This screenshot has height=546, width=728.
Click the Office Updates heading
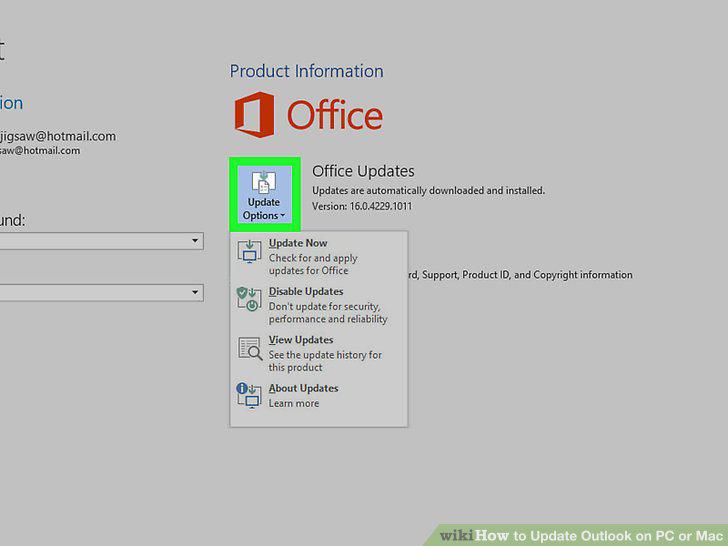363,171
